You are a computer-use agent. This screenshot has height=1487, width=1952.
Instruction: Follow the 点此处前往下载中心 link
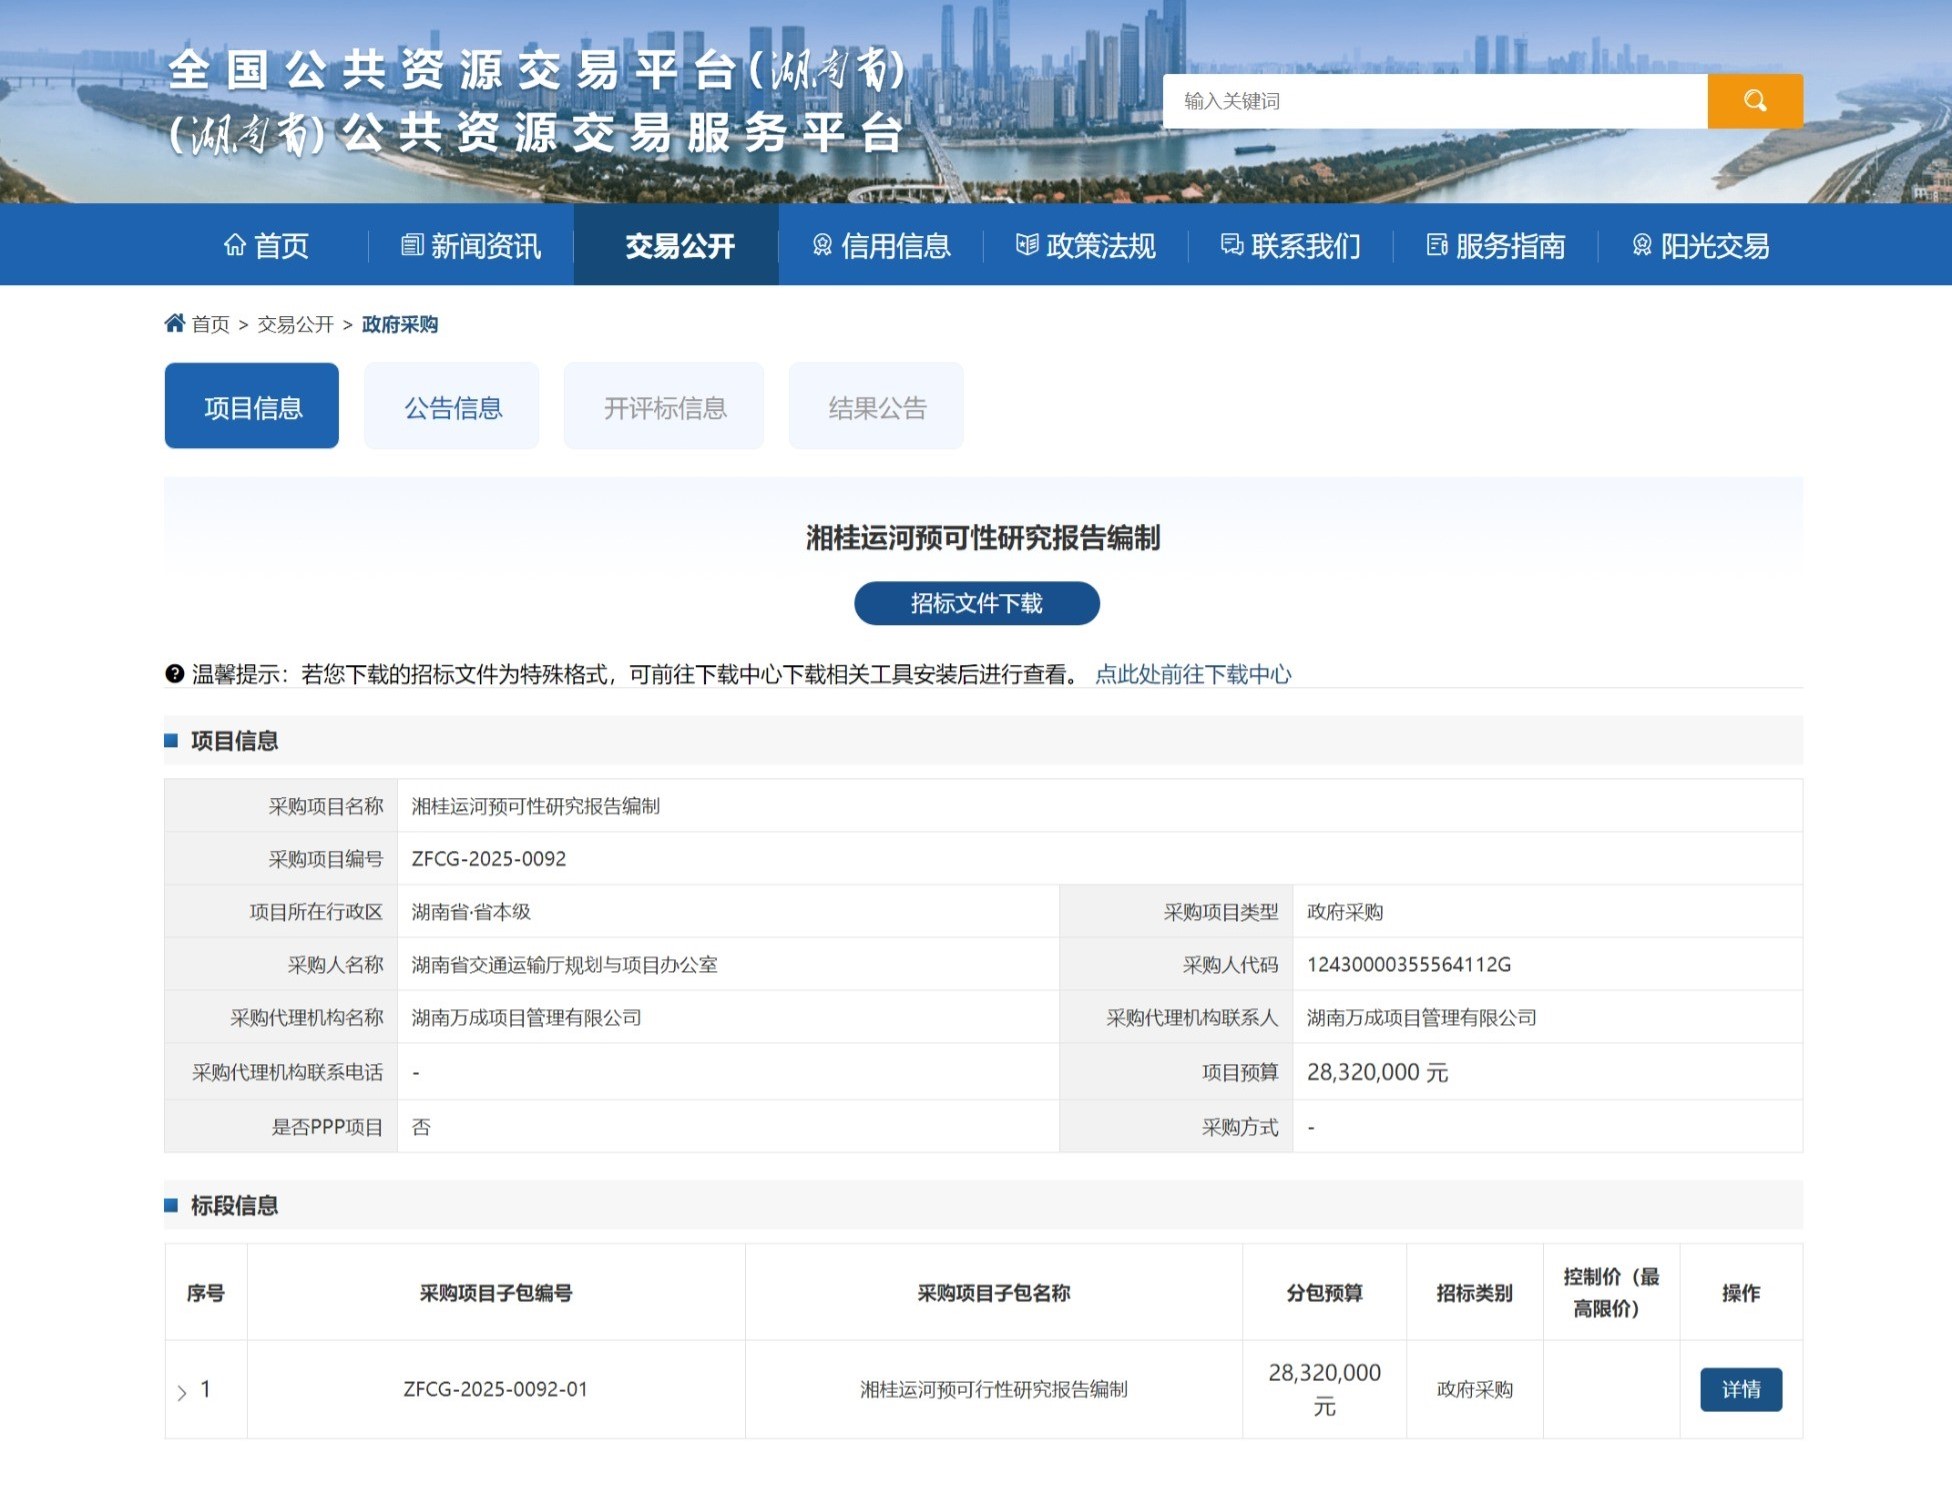(1193, 675)
